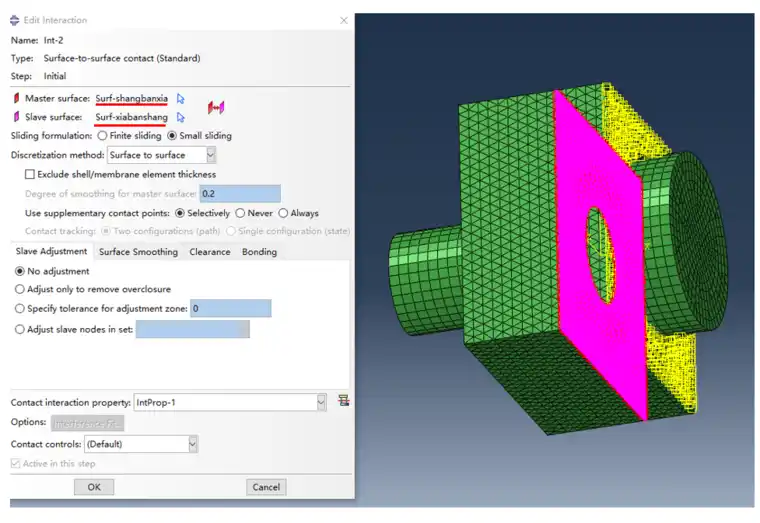Switch to Bonding tab
This screenshot has height=523, width=760.
click(x=259, y=252)
